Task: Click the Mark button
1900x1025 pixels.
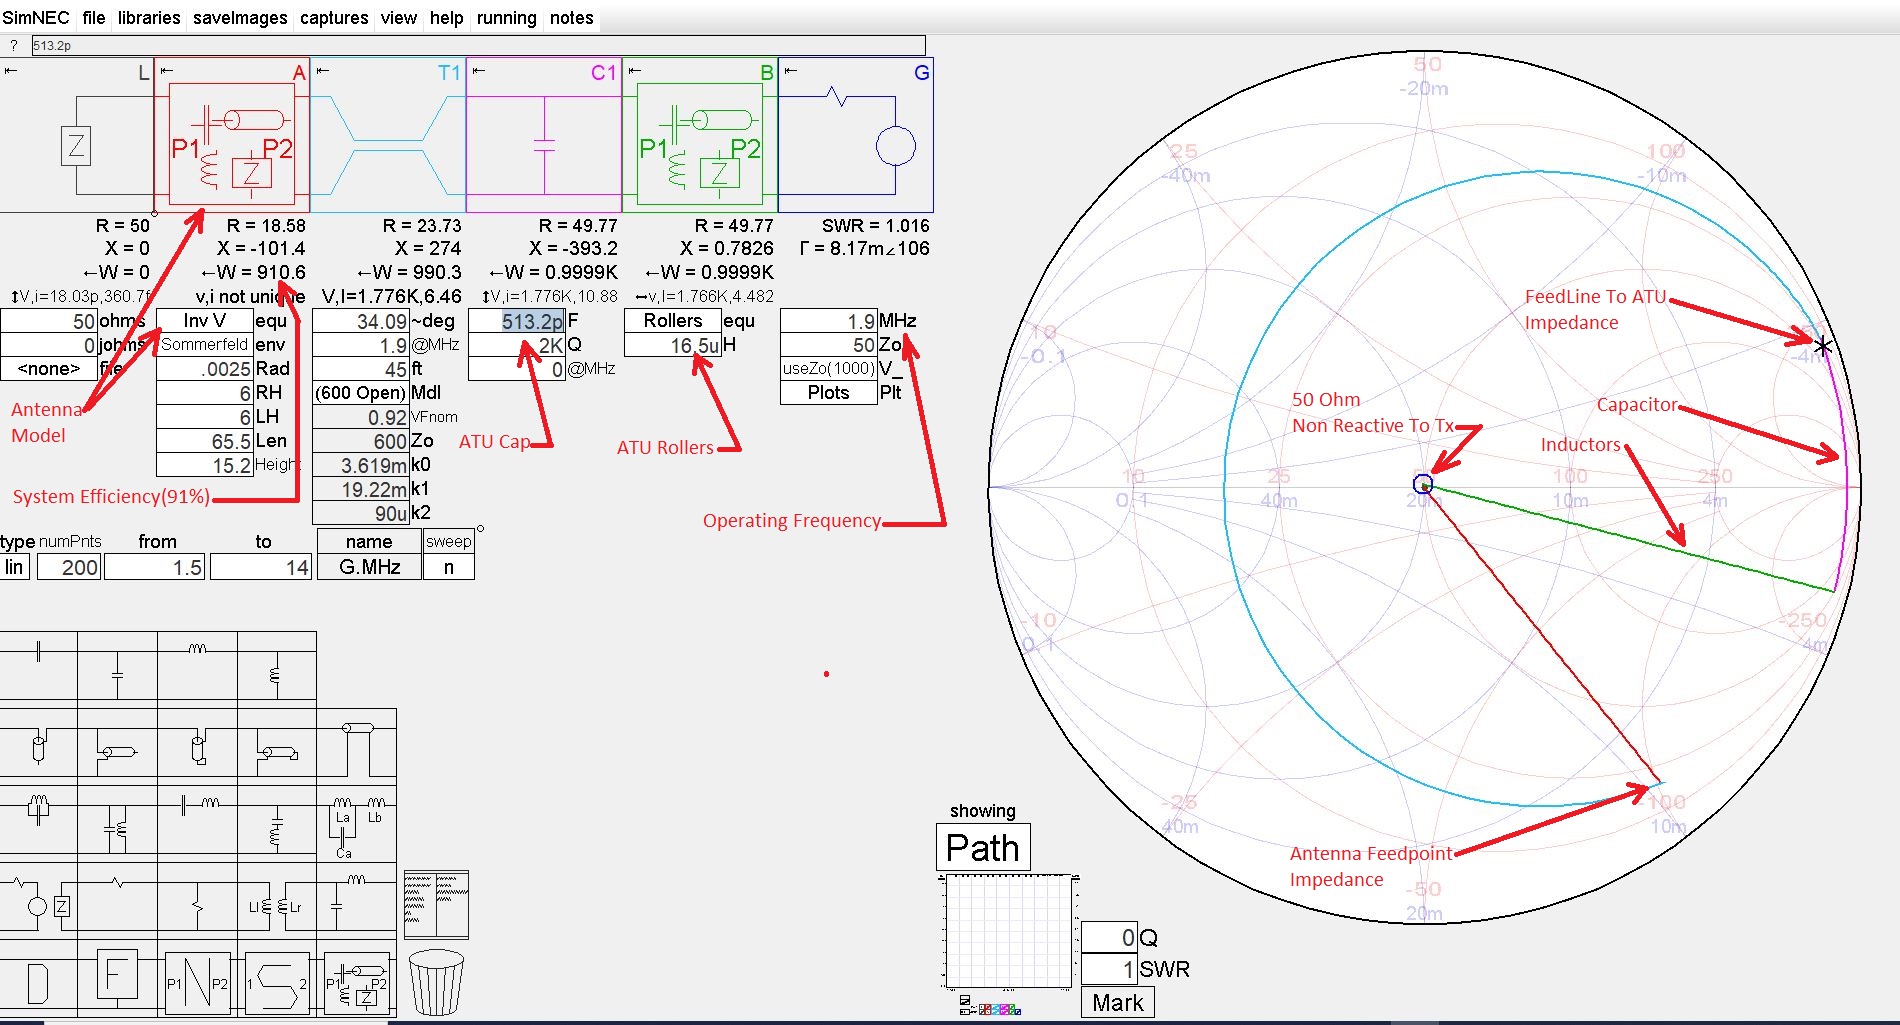Action: 1117,1002
